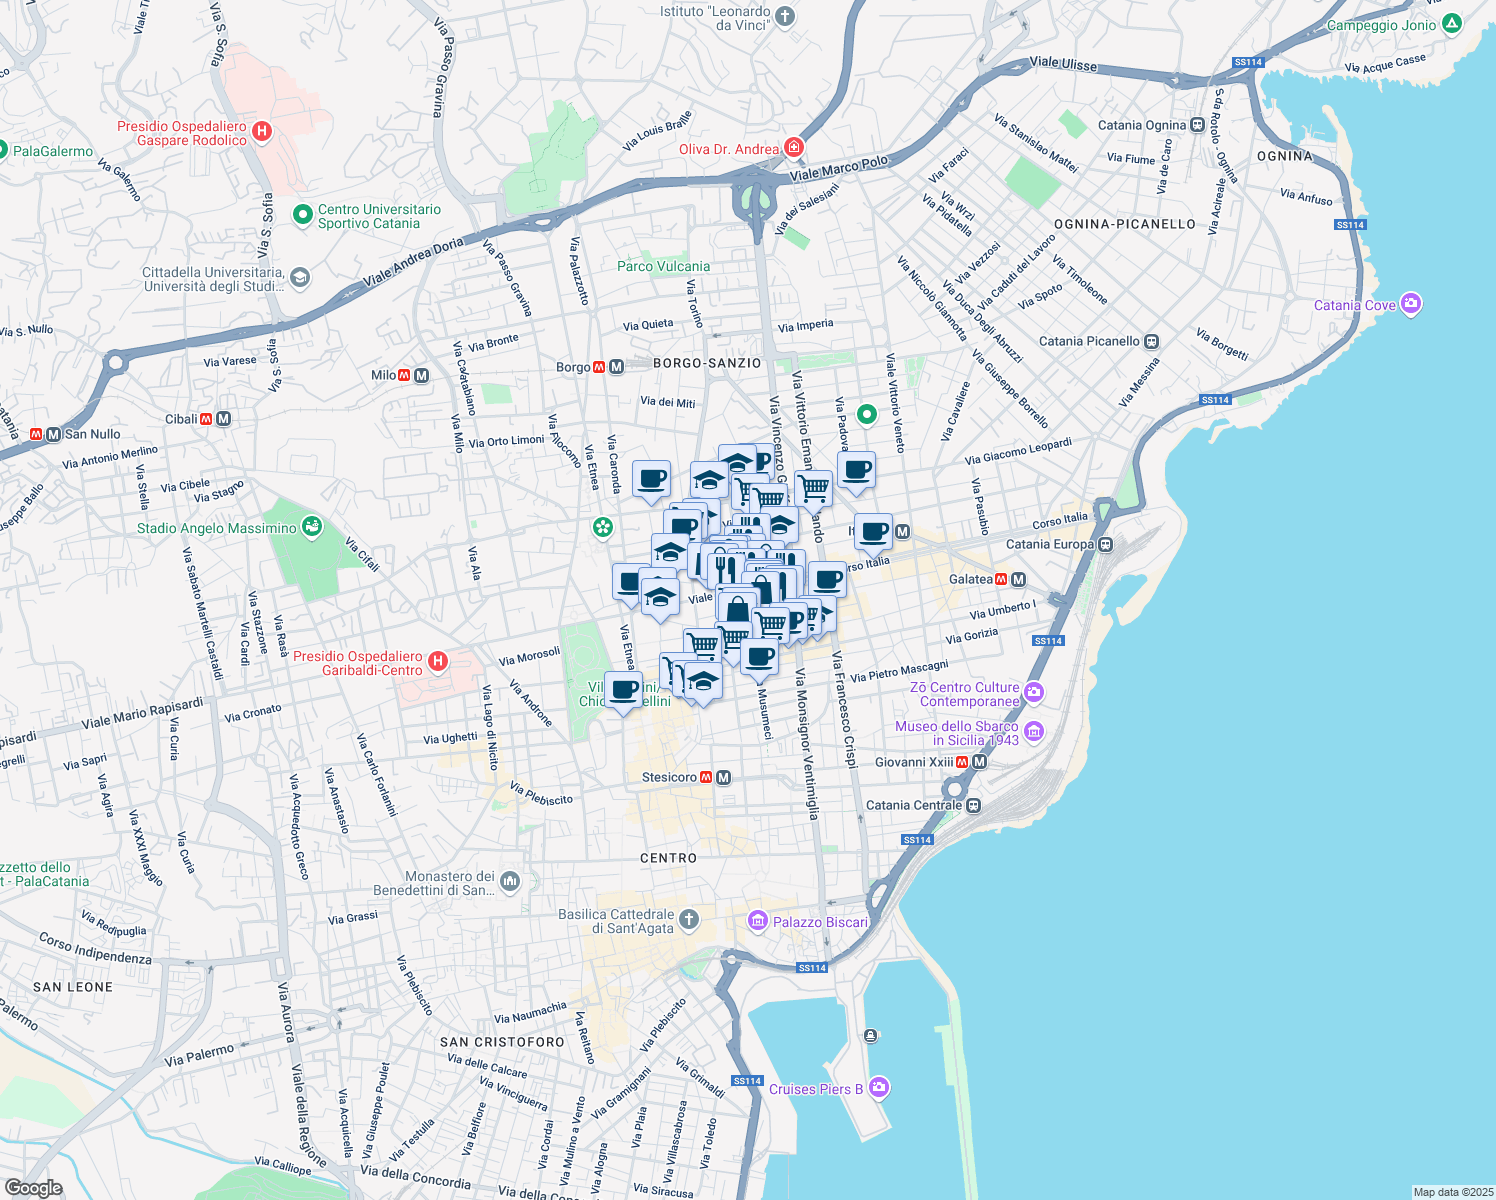
Task: Select the 'Via Orto Limoni' street label
Action: pos(506,441)
